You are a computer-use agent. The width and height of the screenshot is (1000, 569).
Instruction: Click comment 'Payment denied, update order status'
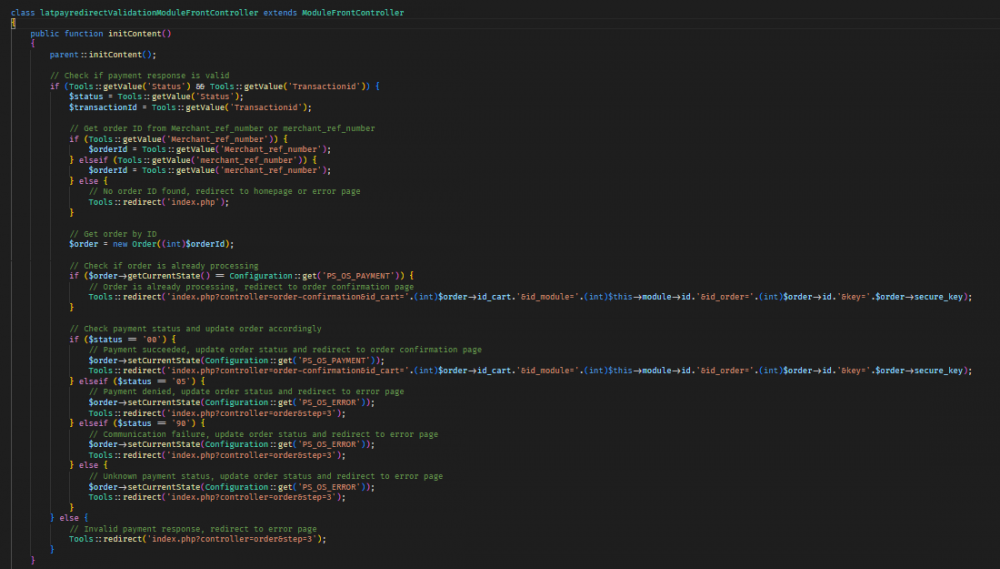(x=246, y=392)
